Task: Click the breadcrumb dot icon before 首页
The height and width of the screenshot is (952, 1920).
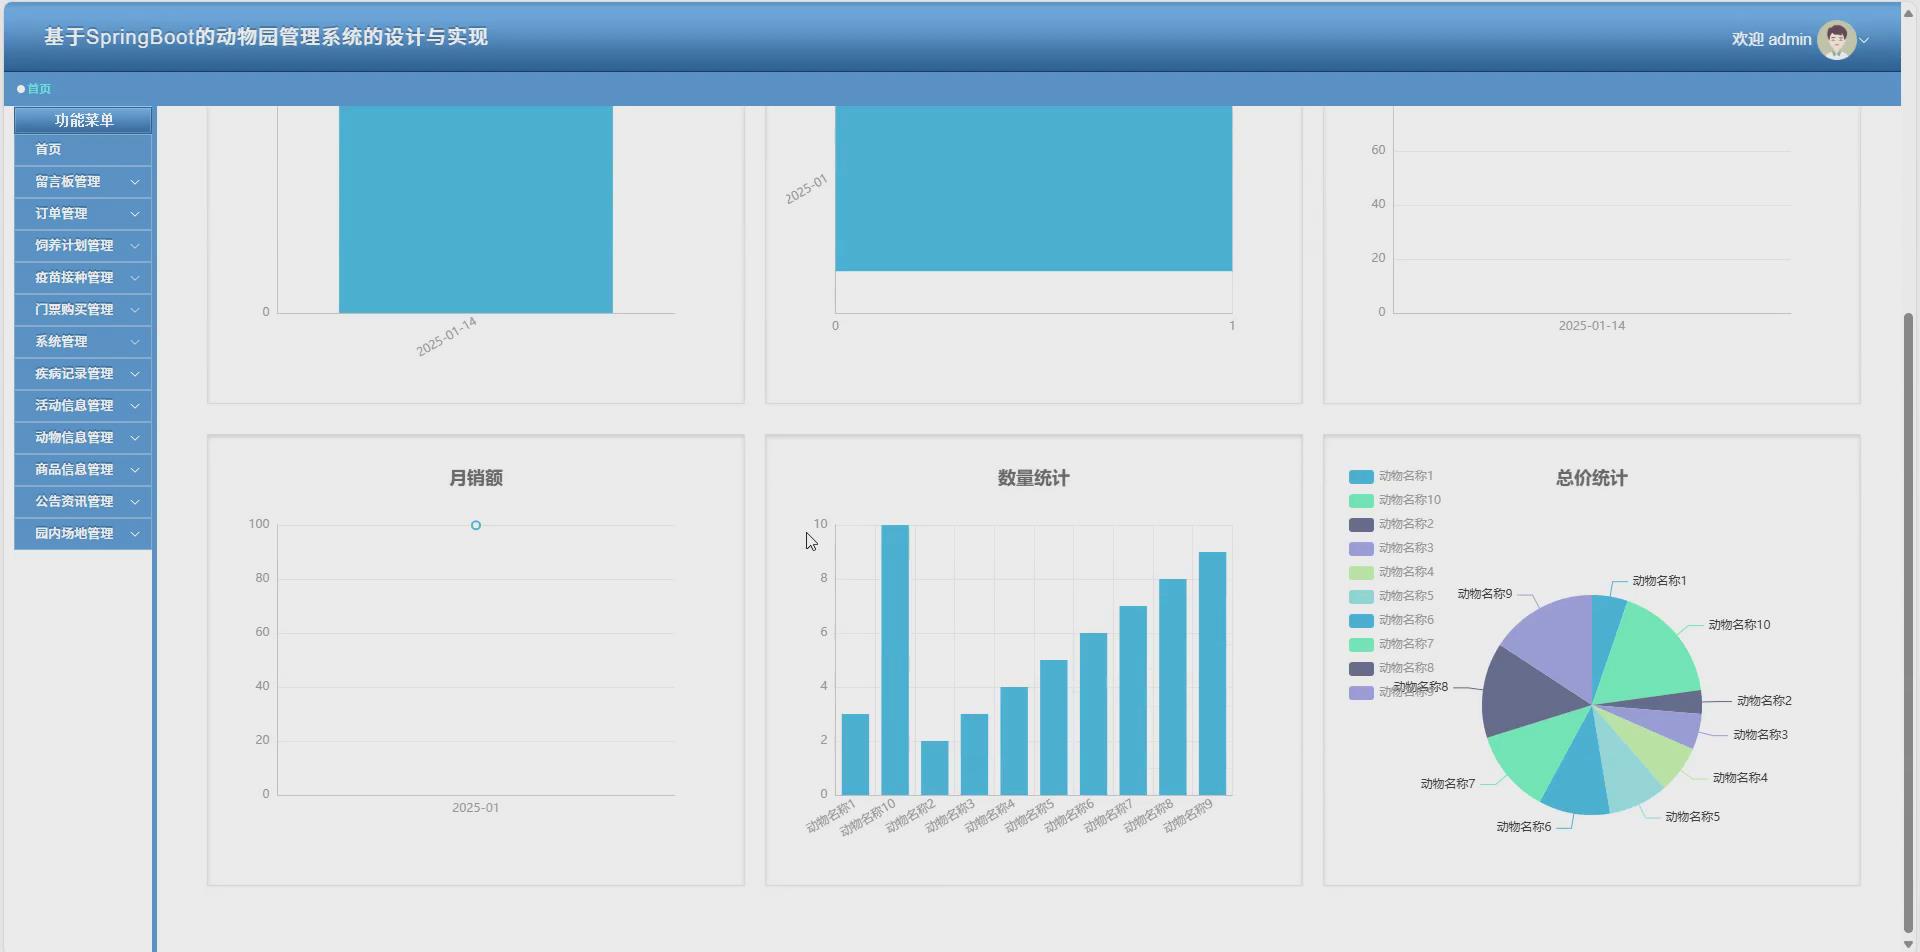Action: (21, 89)
